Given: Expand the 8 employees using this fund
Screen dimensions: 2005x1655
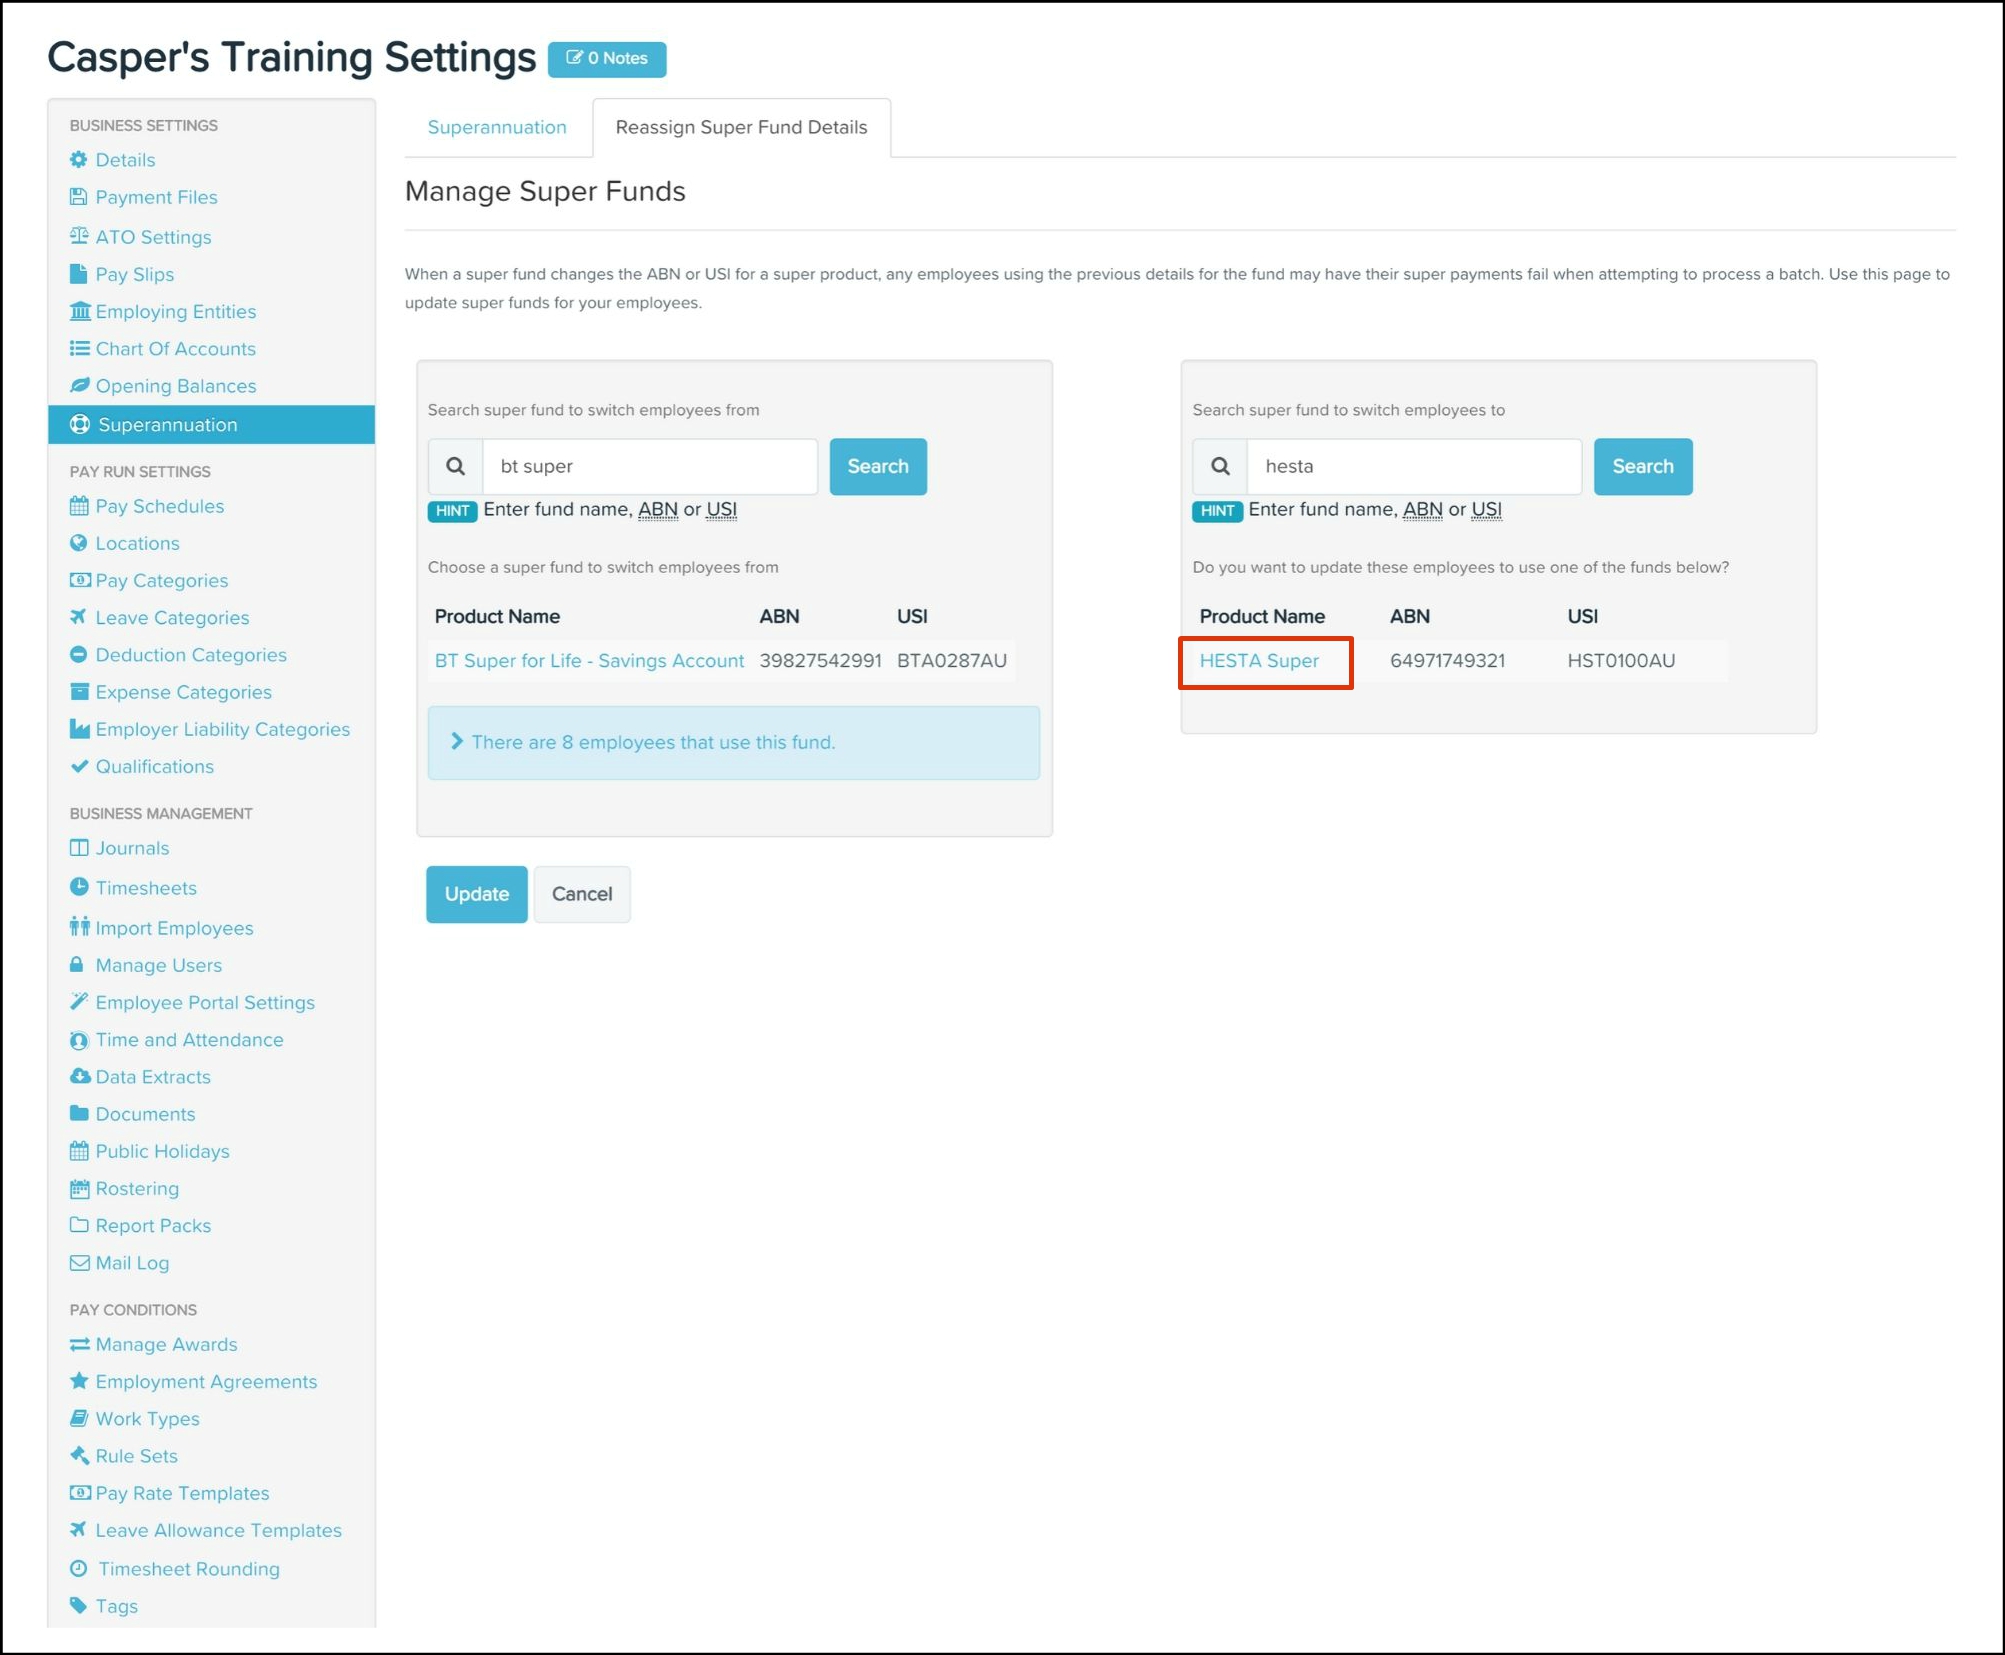Looking at the screenshot, I should (652, 742).
